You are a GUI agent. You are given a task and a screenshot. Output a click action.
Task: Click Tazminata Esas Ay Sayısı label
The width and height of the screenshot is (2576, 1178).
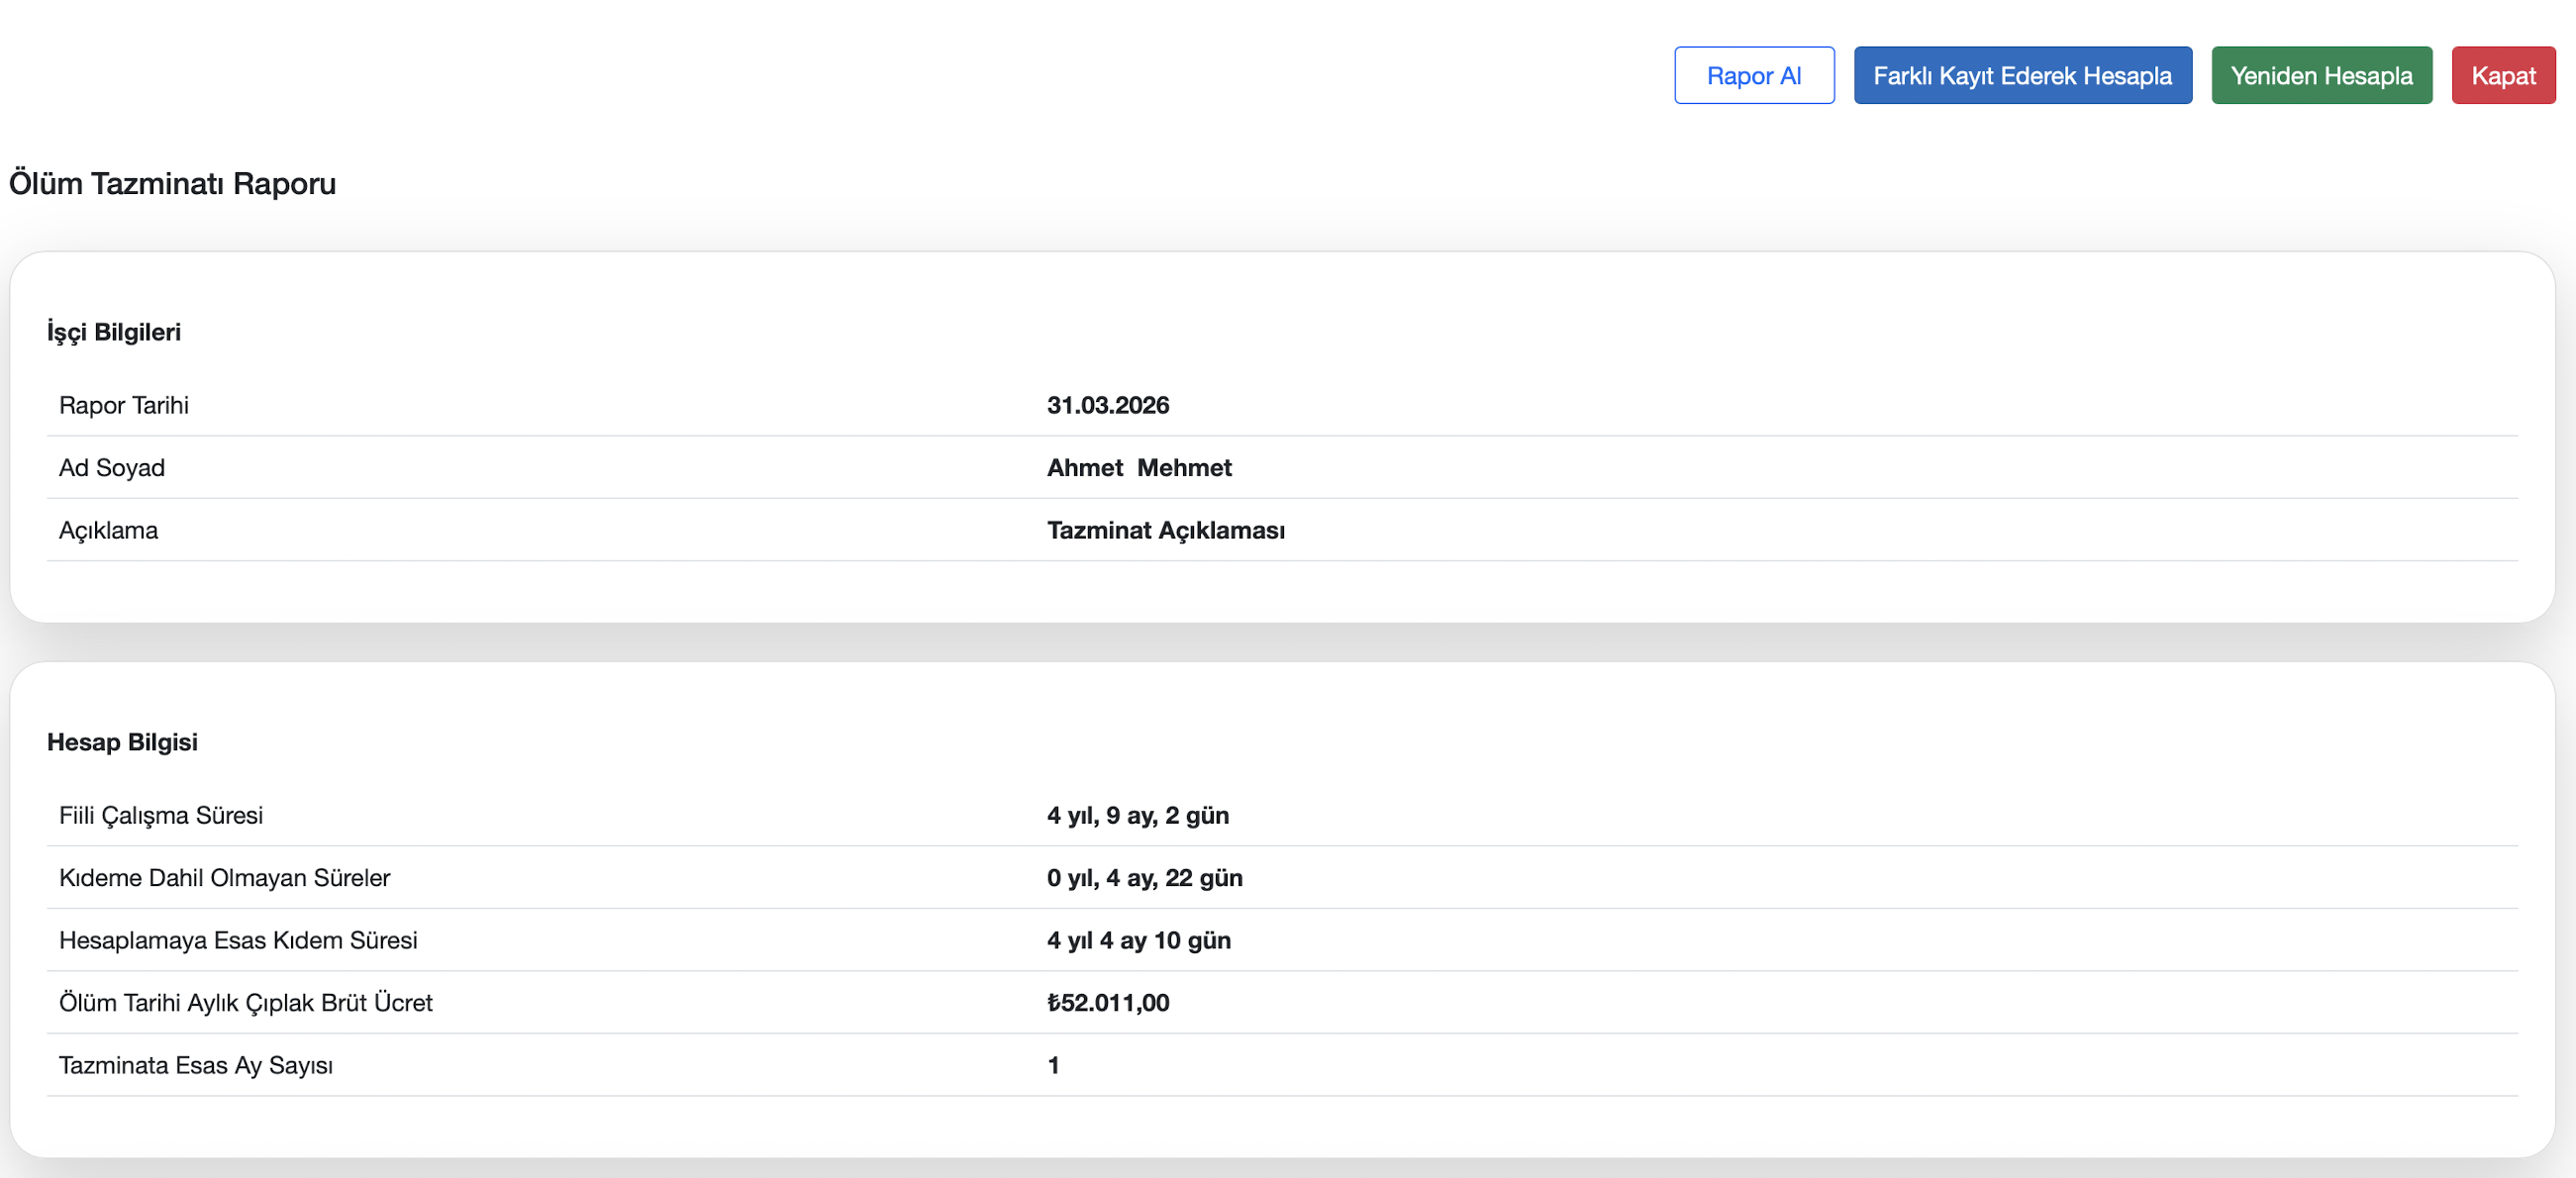coord(196,1065)
